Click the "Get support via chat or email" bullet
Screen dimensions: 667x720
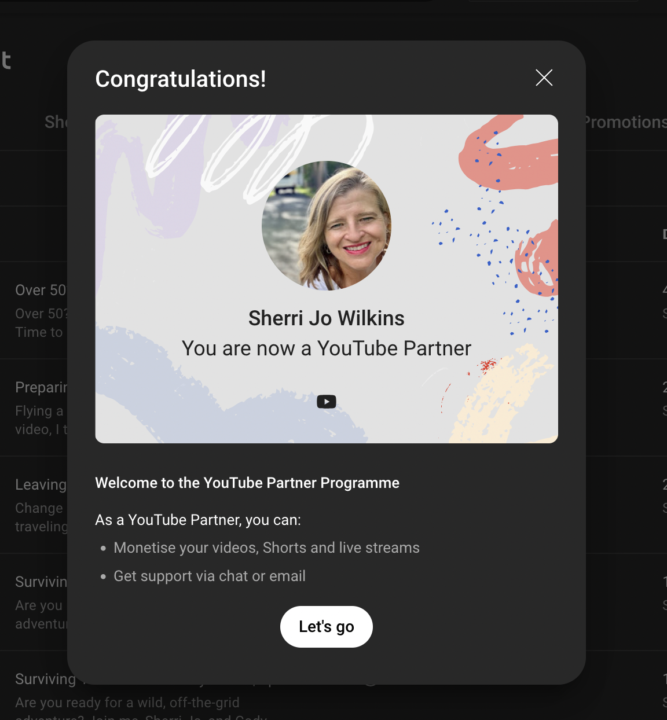209,576
